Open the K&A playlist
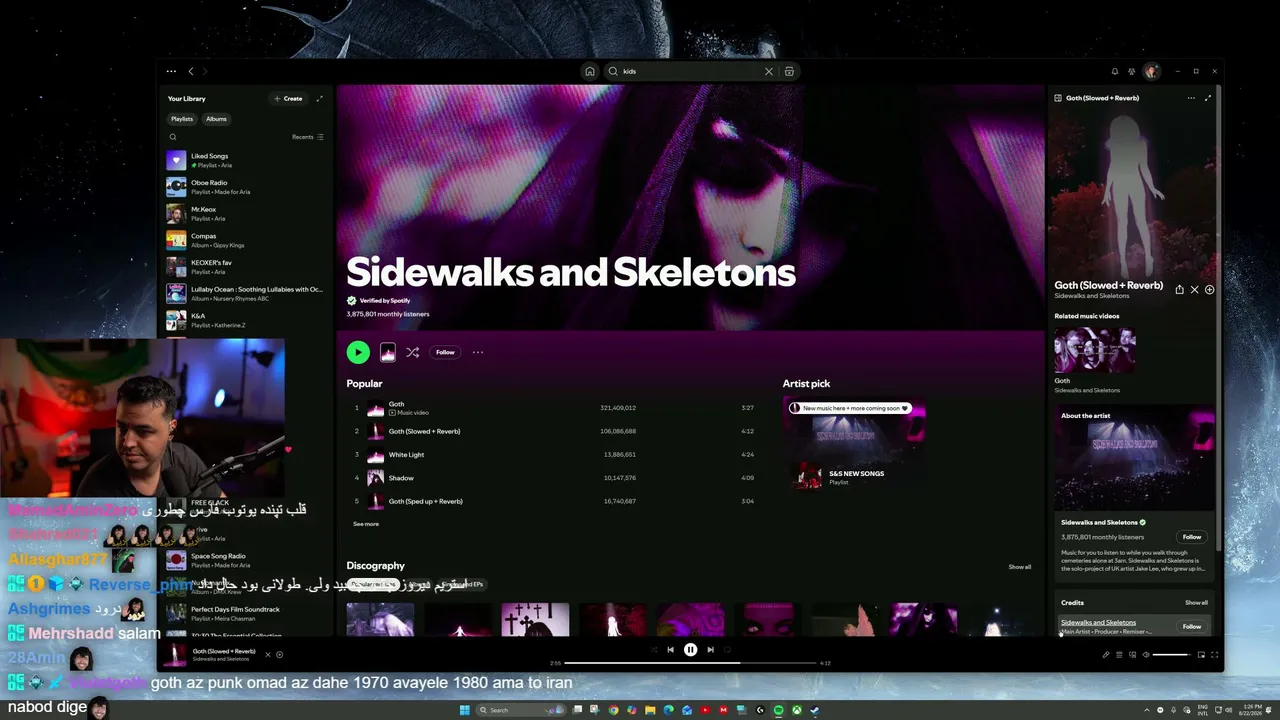This screenshot has height=720, width=1280. 246,320
